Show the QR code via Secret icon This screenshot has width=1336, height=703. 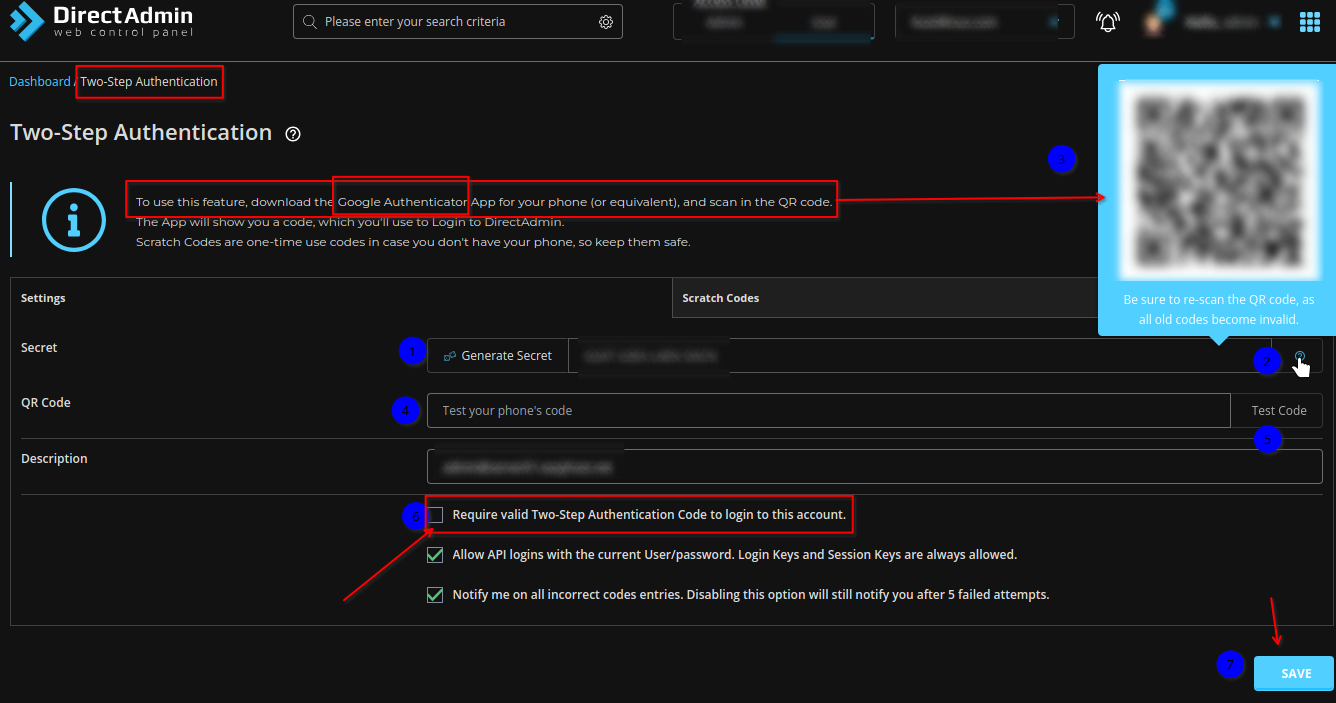pyautogui.click(x=1299, y=356)
